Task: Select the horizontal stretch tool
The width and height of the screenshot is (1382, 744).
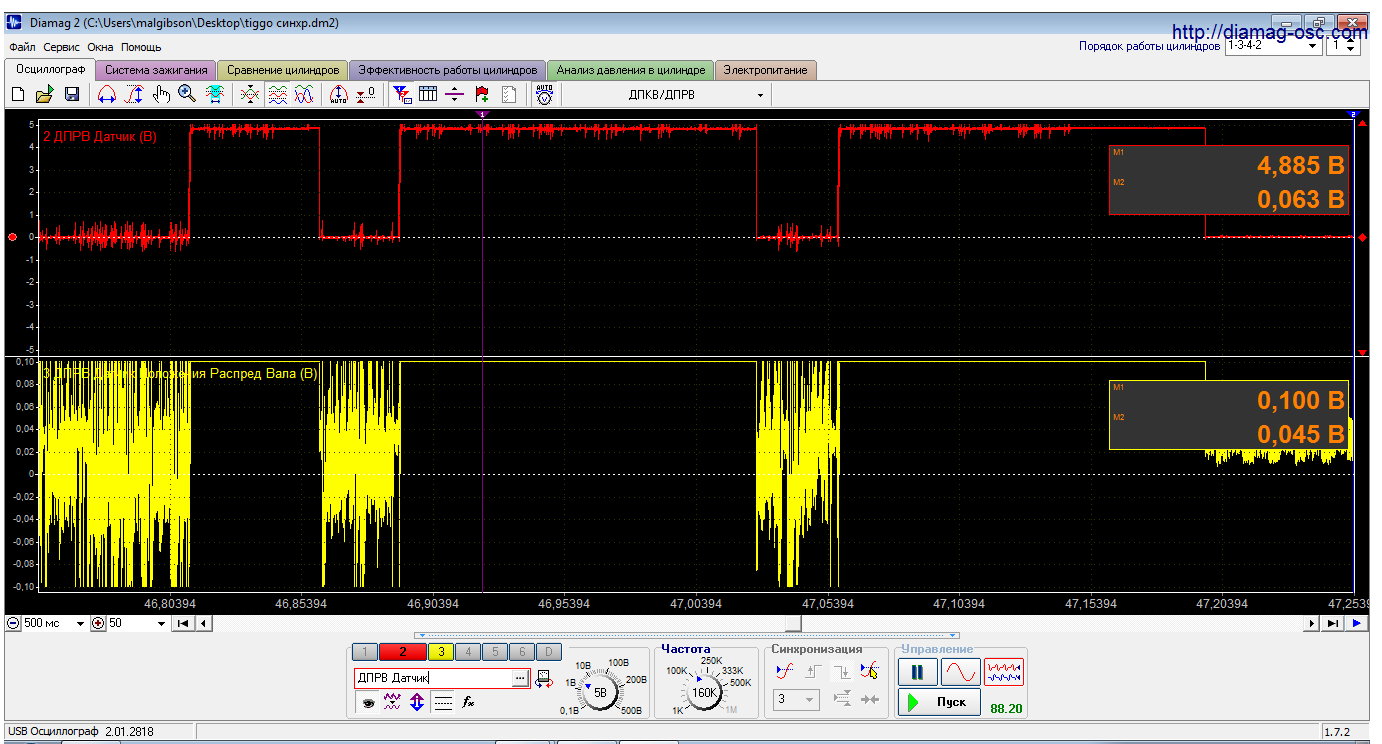Action: point(106,94)
